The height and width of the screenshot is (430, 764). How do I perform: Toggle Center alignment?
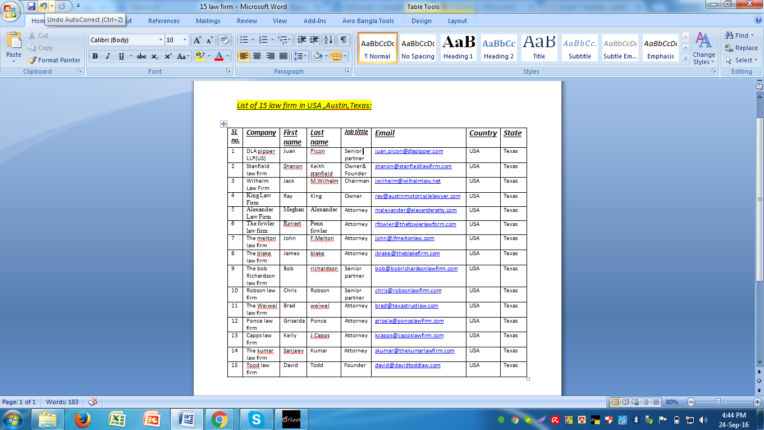pos(257,56)
